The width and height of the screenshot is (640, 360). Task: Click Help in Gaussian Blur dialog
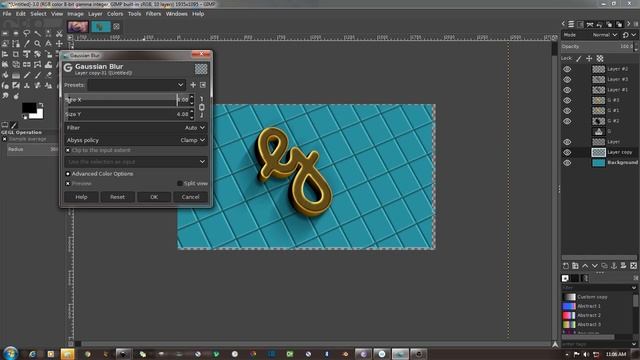coord(81,197)
